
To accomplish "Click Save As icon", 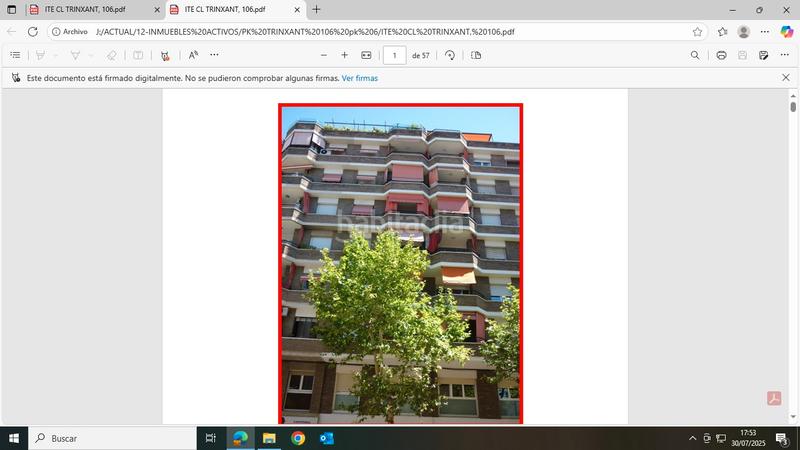I will point(763,55).
